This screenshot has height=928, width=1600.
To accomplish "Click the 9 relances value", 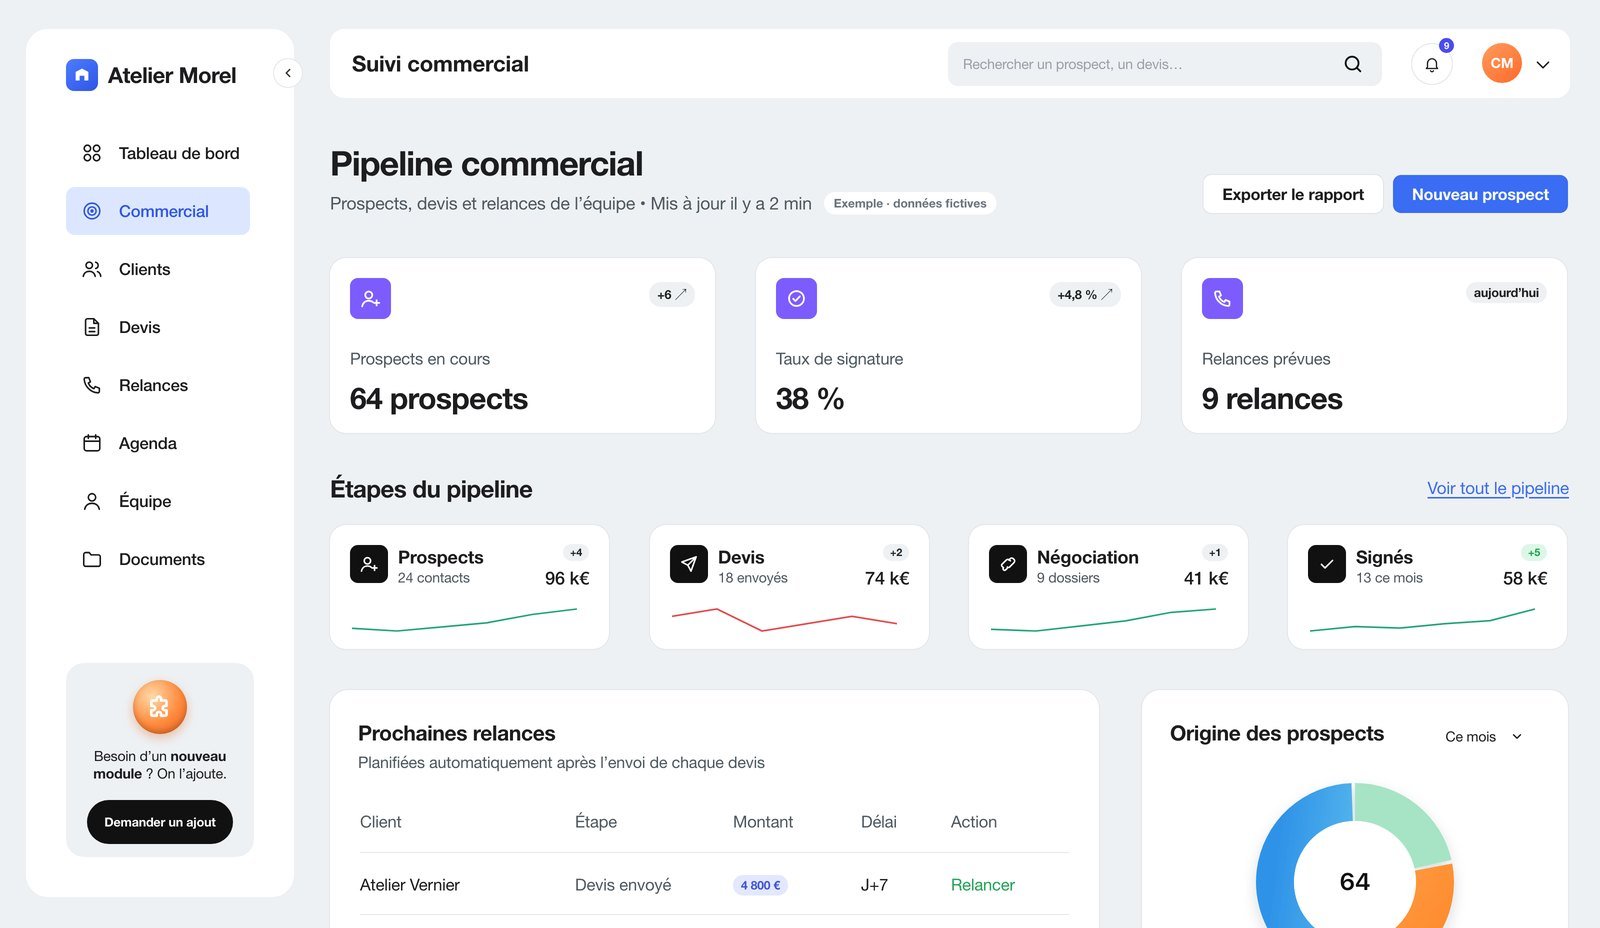I will 1272,399.
